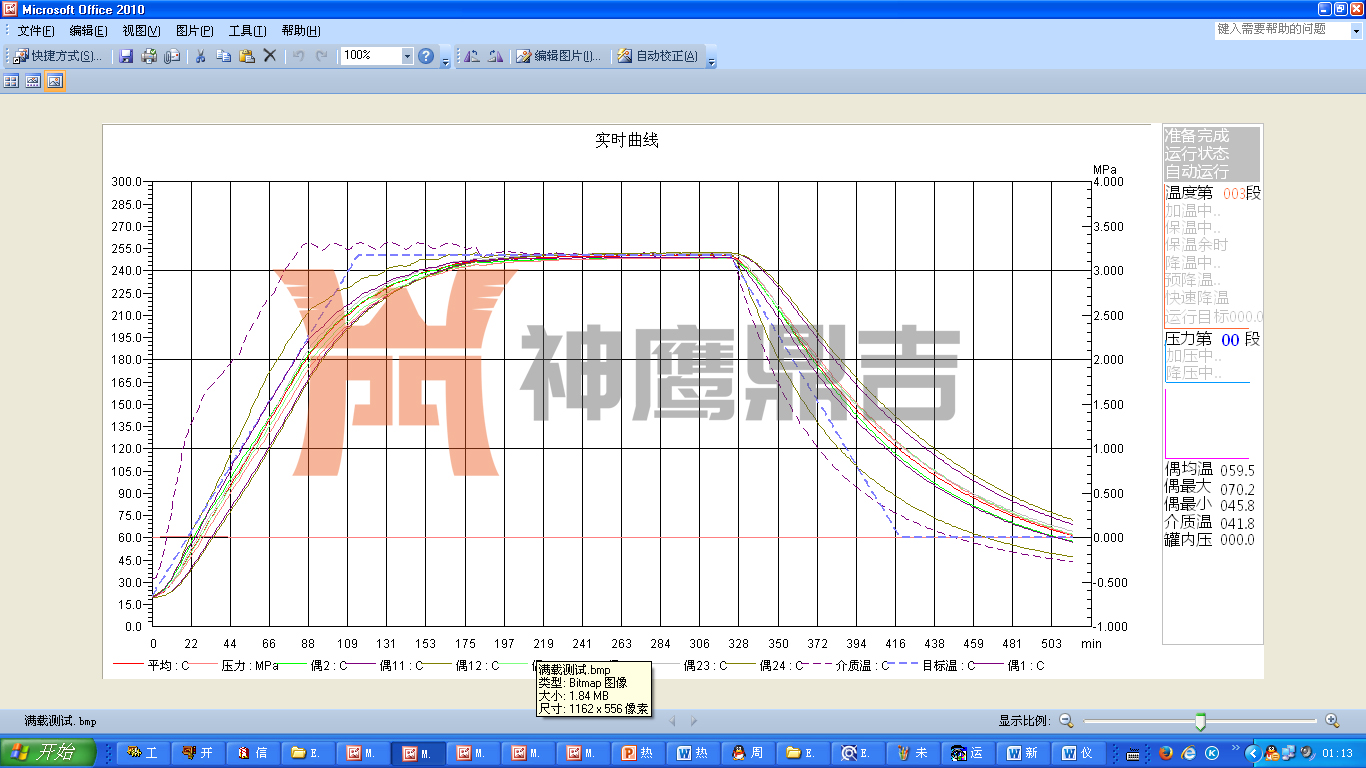Screen dimensions: 1366x768
Task: Open the 工具(T) menu
Action: [247, 31]
